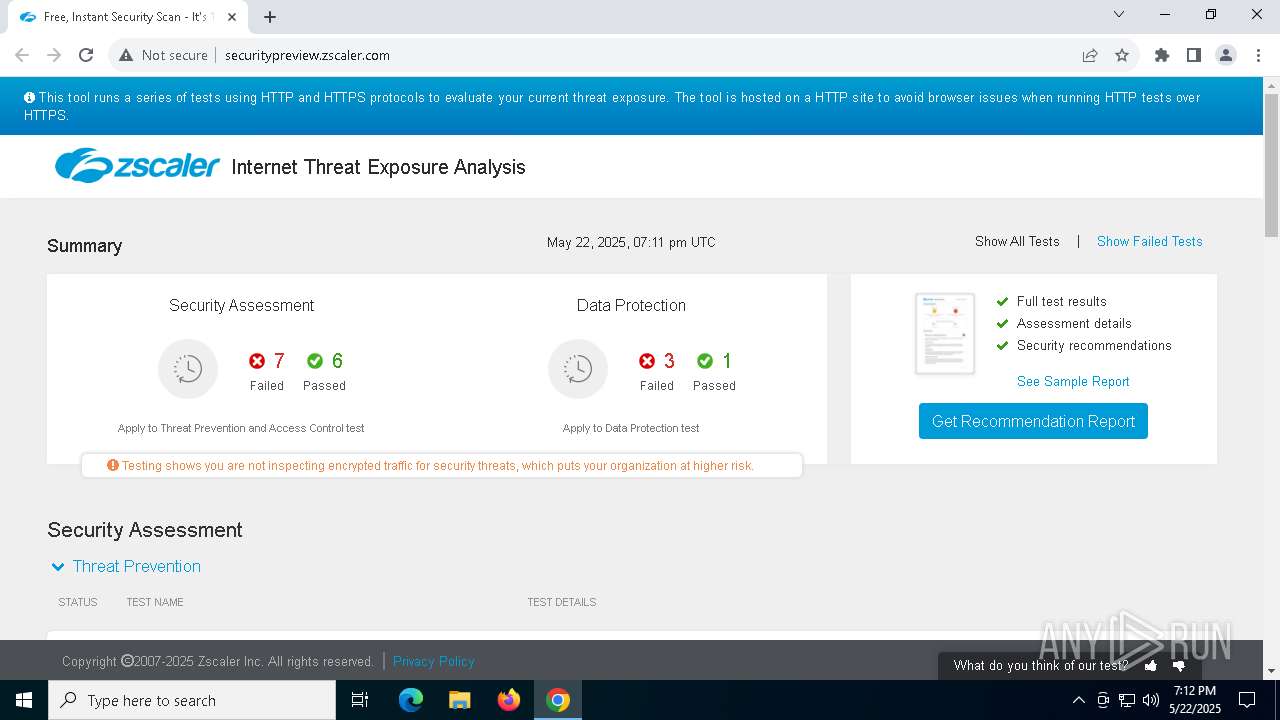Click the thumbs down feedback icon
The height and width of the screenshot is (720, 1280).
click(x=1179, y=666)
